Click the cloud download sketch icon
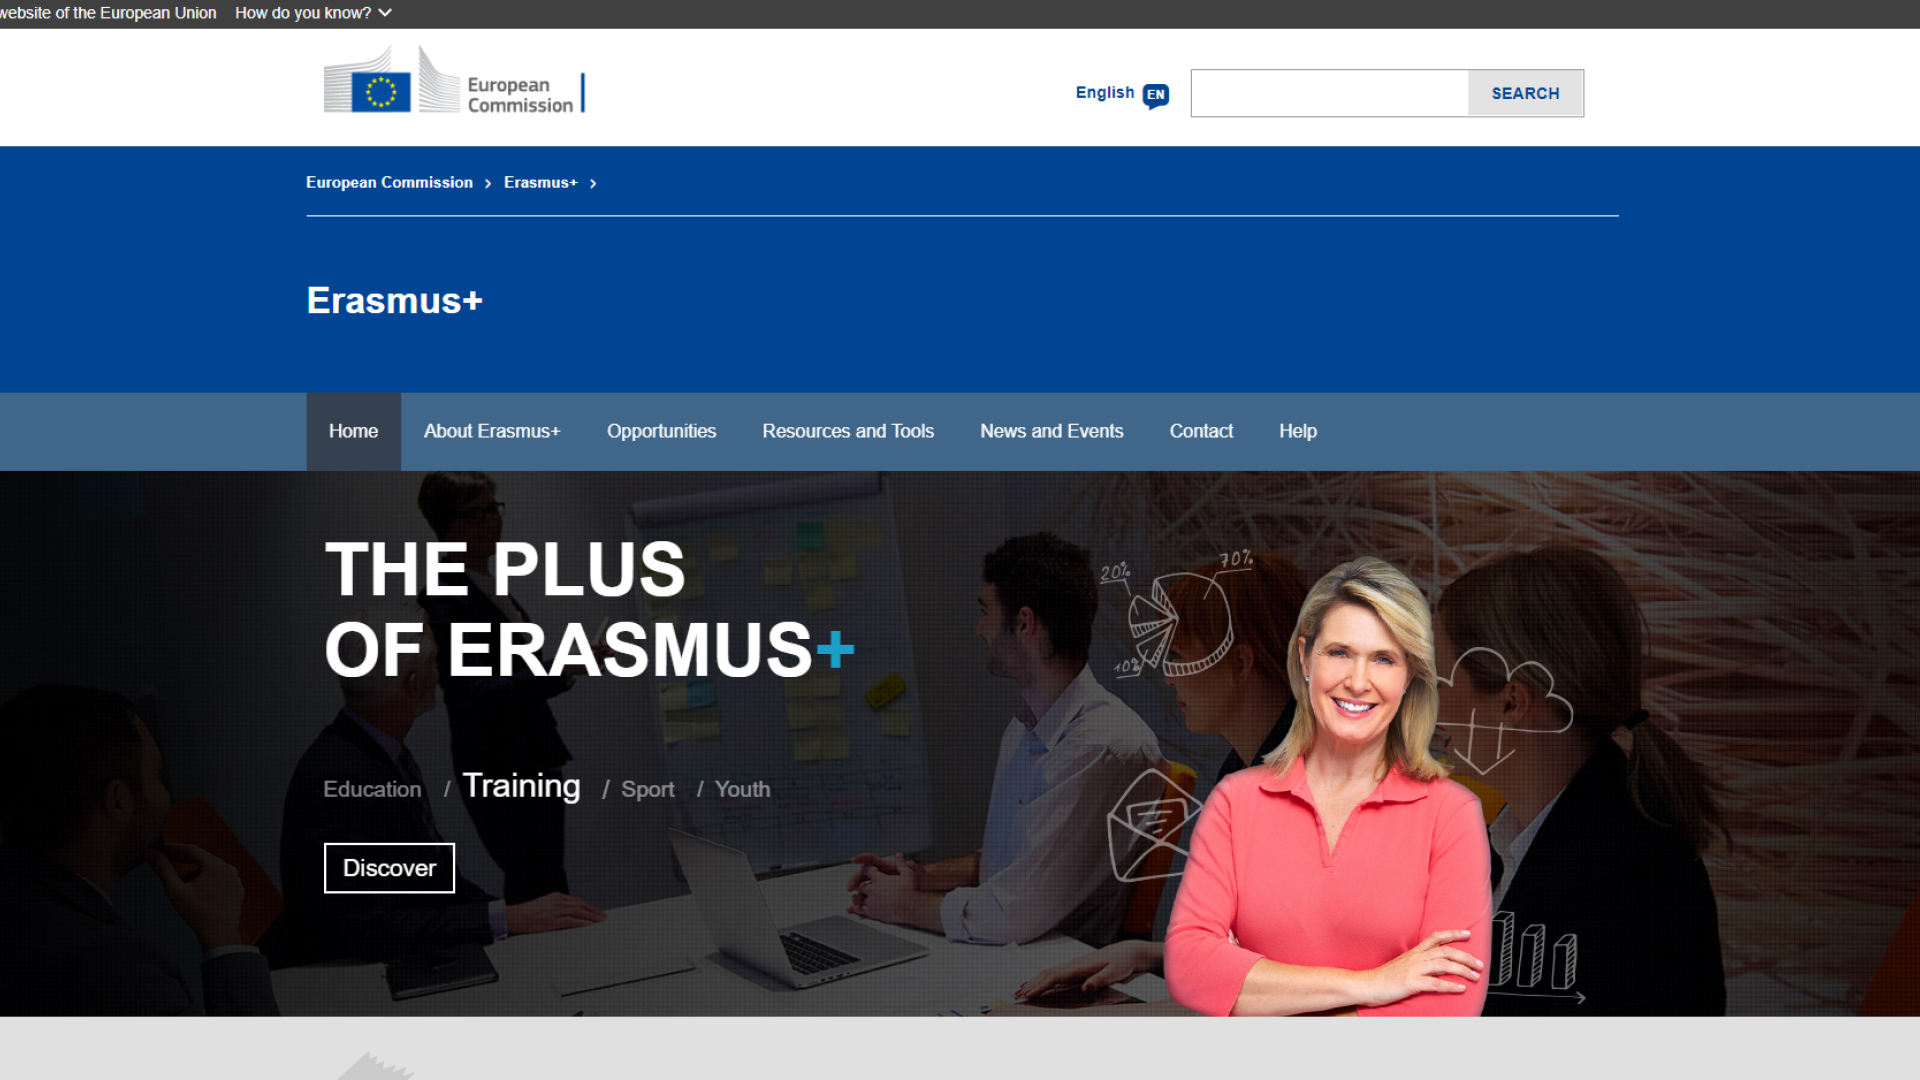1920x1080 pixels. (1500, 705)
